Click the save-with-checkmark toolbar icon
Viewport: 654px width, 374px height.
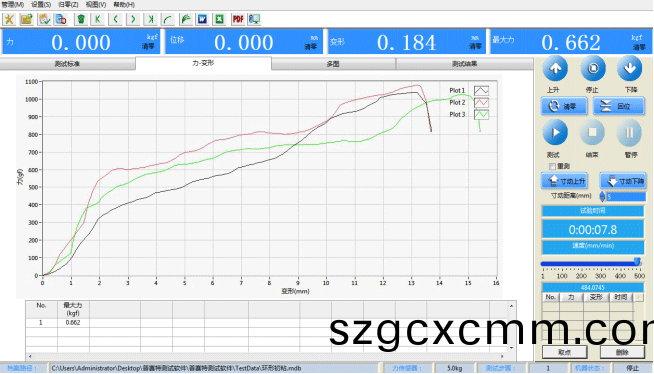click(x=44, y=19)
